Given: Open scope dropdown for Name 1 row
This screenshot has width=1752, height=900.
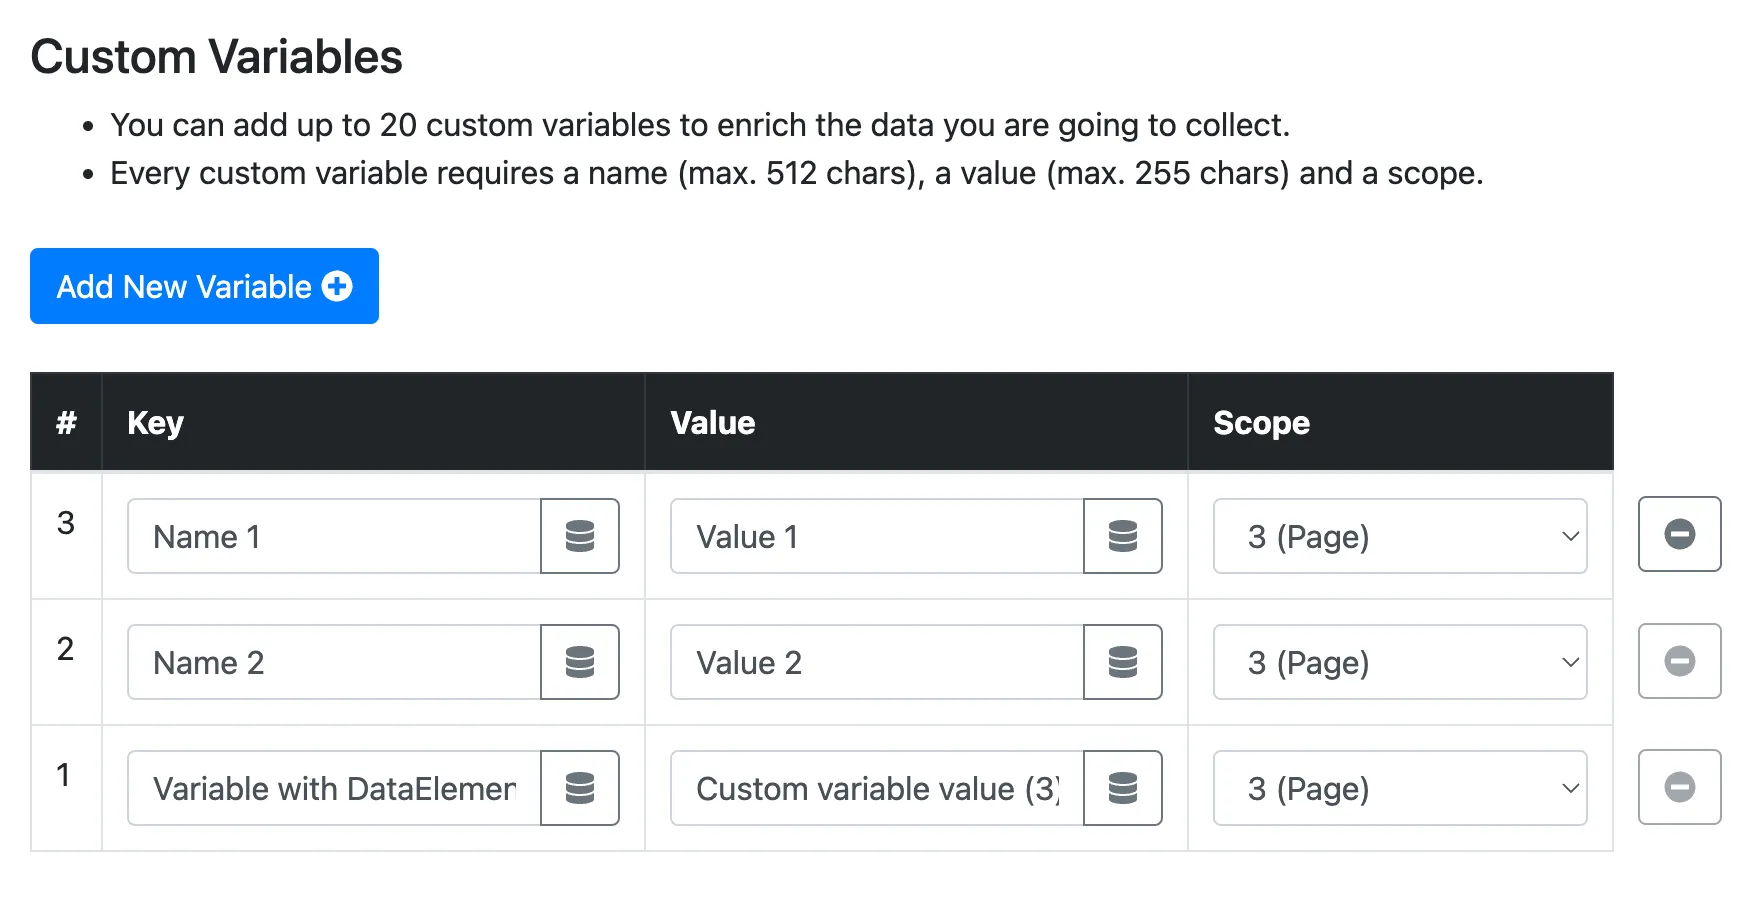Looking at the screenshot, I should 1400,536.
